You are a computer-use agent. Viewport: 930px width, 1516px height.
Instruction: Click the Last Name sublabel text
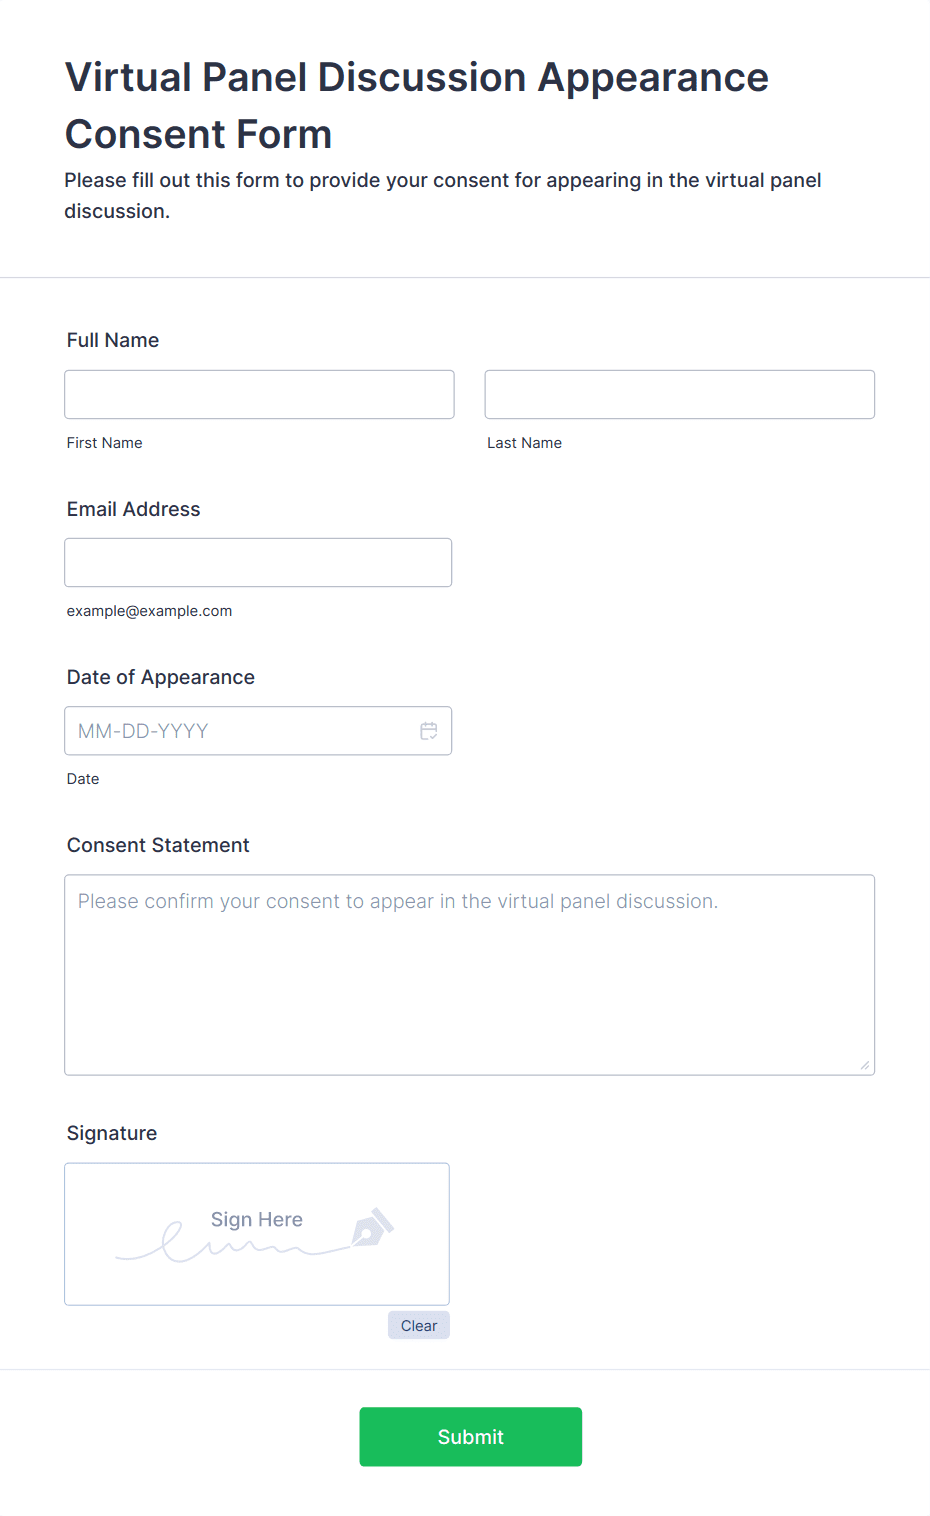tap(524, 443)
